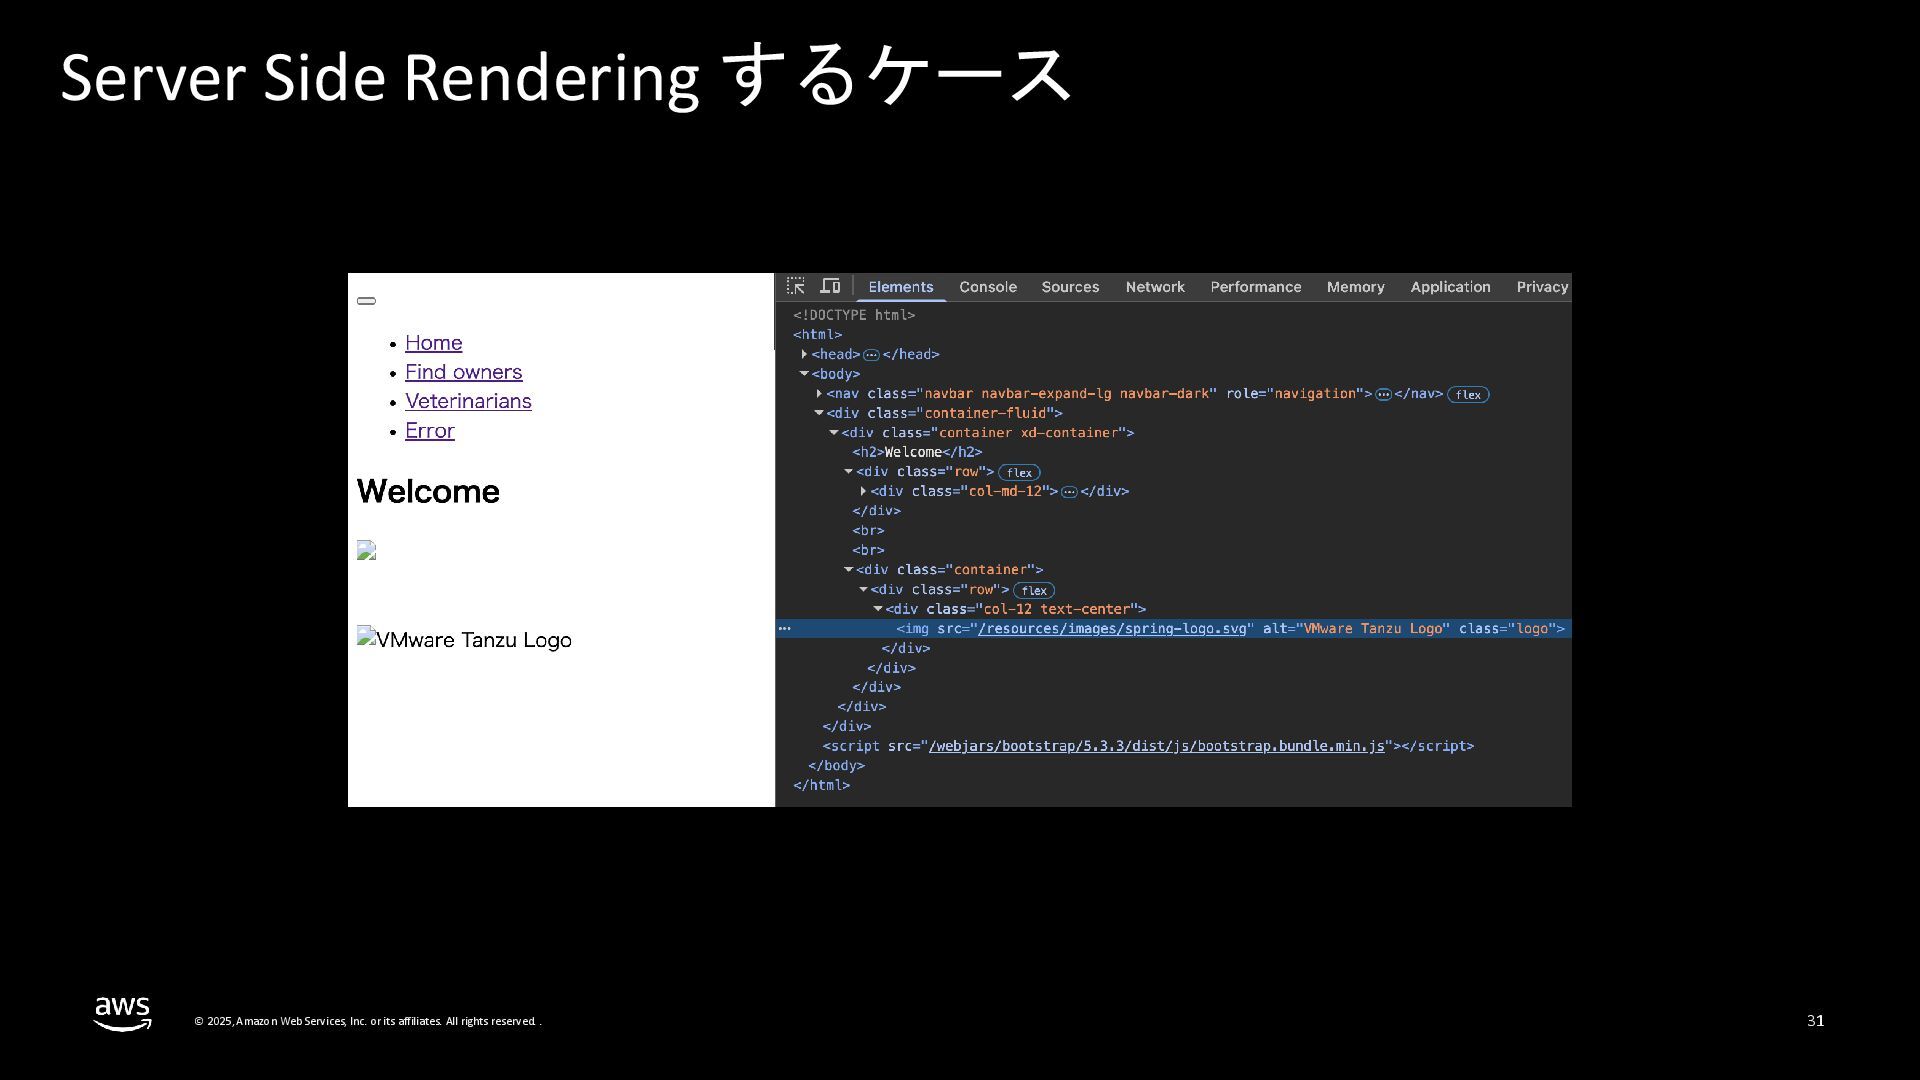
Task: Toggle the device toolbar icon
Action: (830, 287)
